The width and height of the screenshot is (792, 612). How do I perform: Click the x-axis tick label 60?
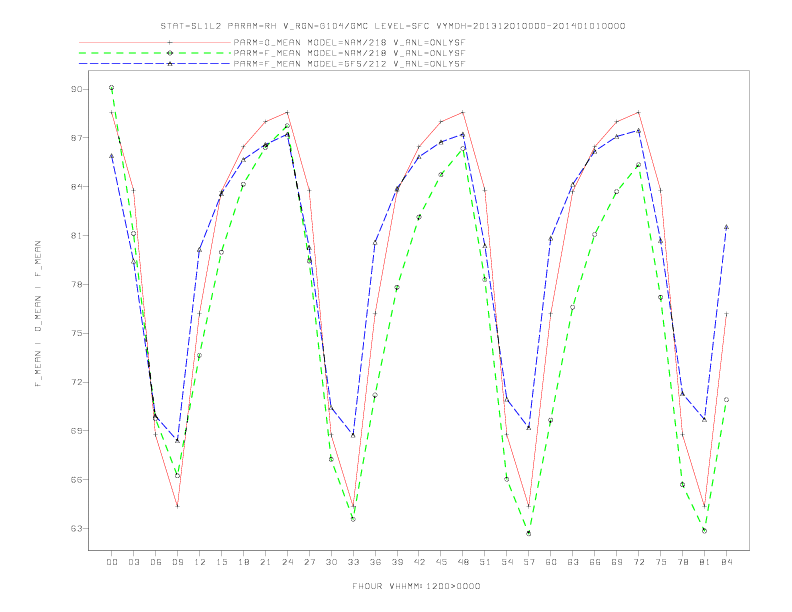pos(551,562)
